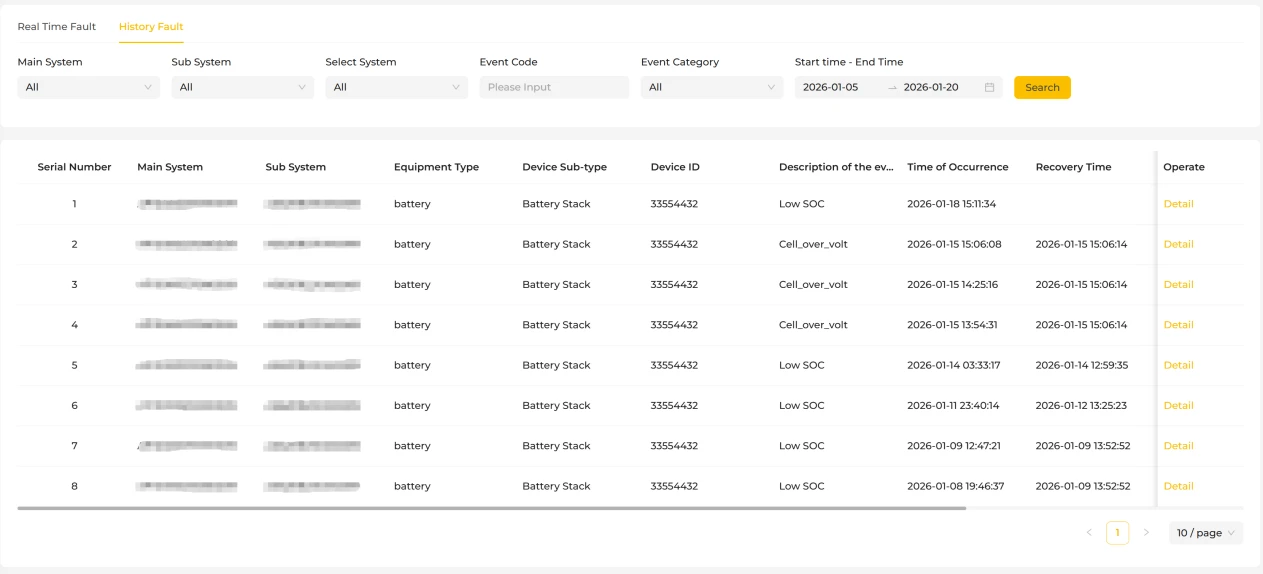This screenshot has height=574, width=1263.
Task: Open Detail for serial number 5
Action: (1178, 365)
